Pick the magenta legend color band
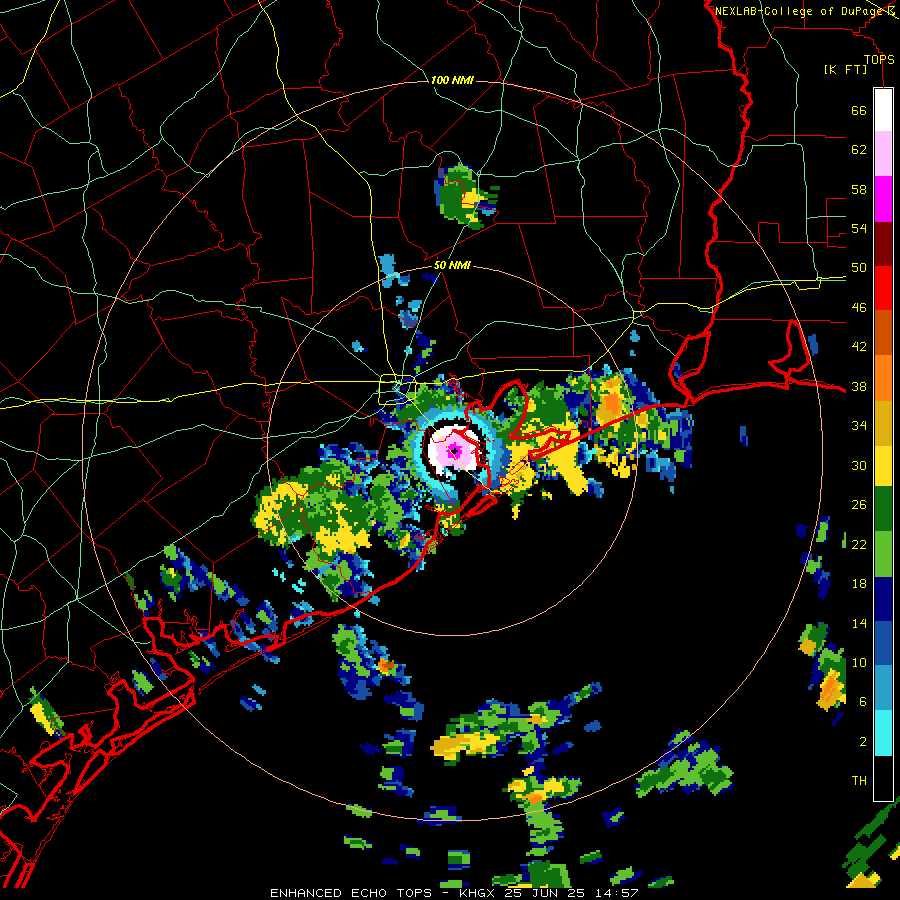900x900 pixels. [883, 199]
